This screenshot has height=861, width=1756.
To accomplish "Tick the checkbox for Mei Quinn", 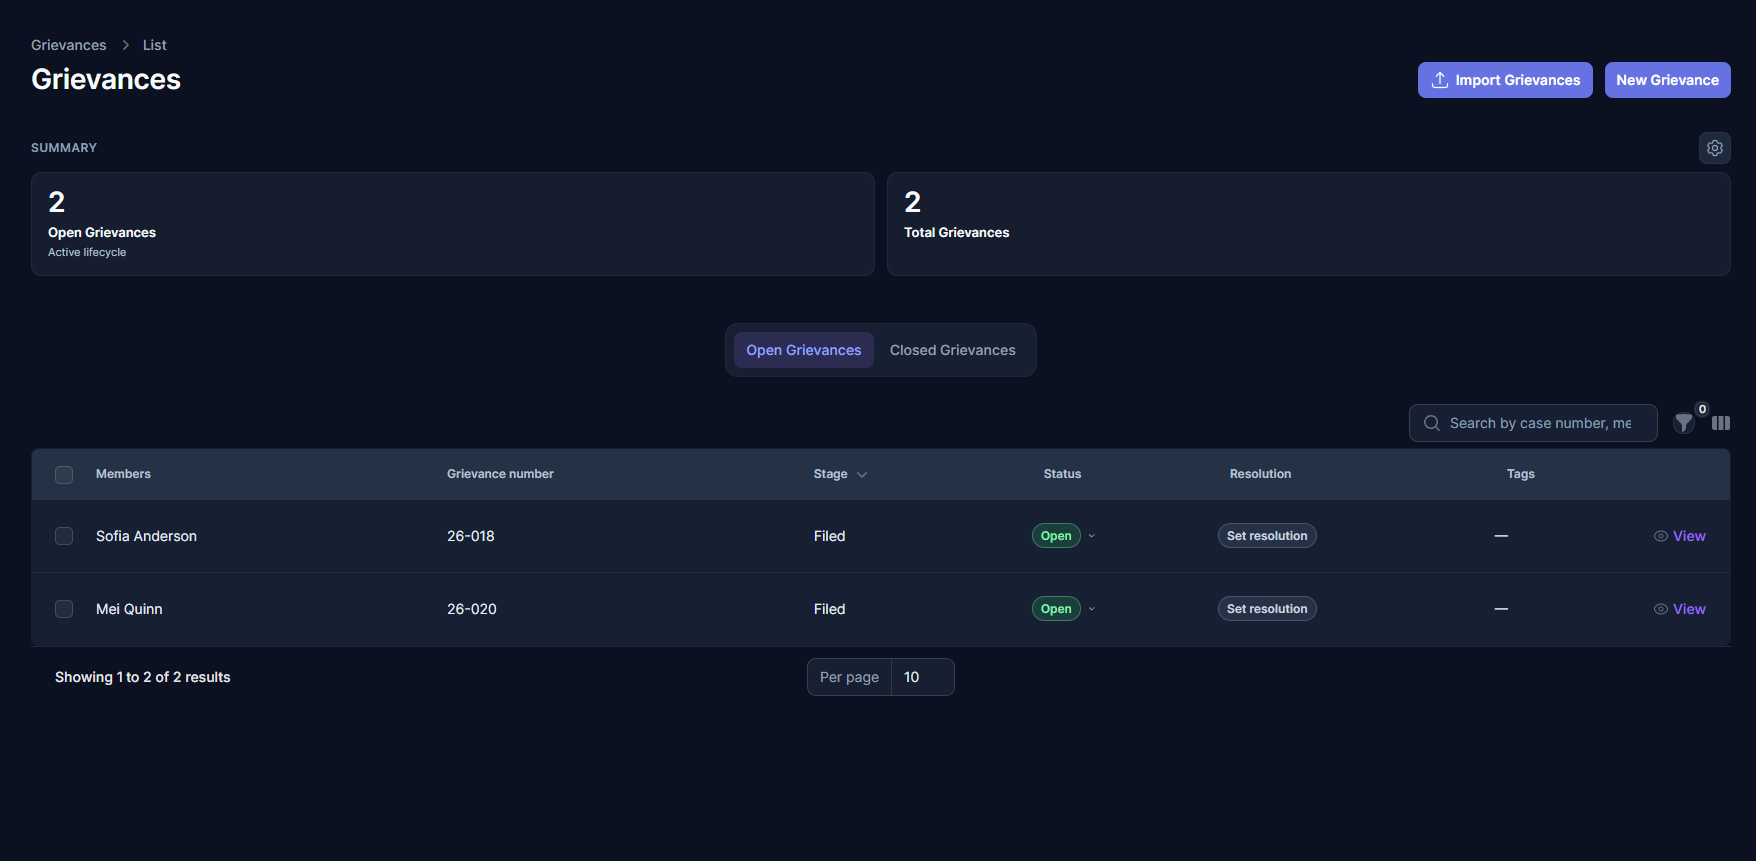I will point(64,609).
